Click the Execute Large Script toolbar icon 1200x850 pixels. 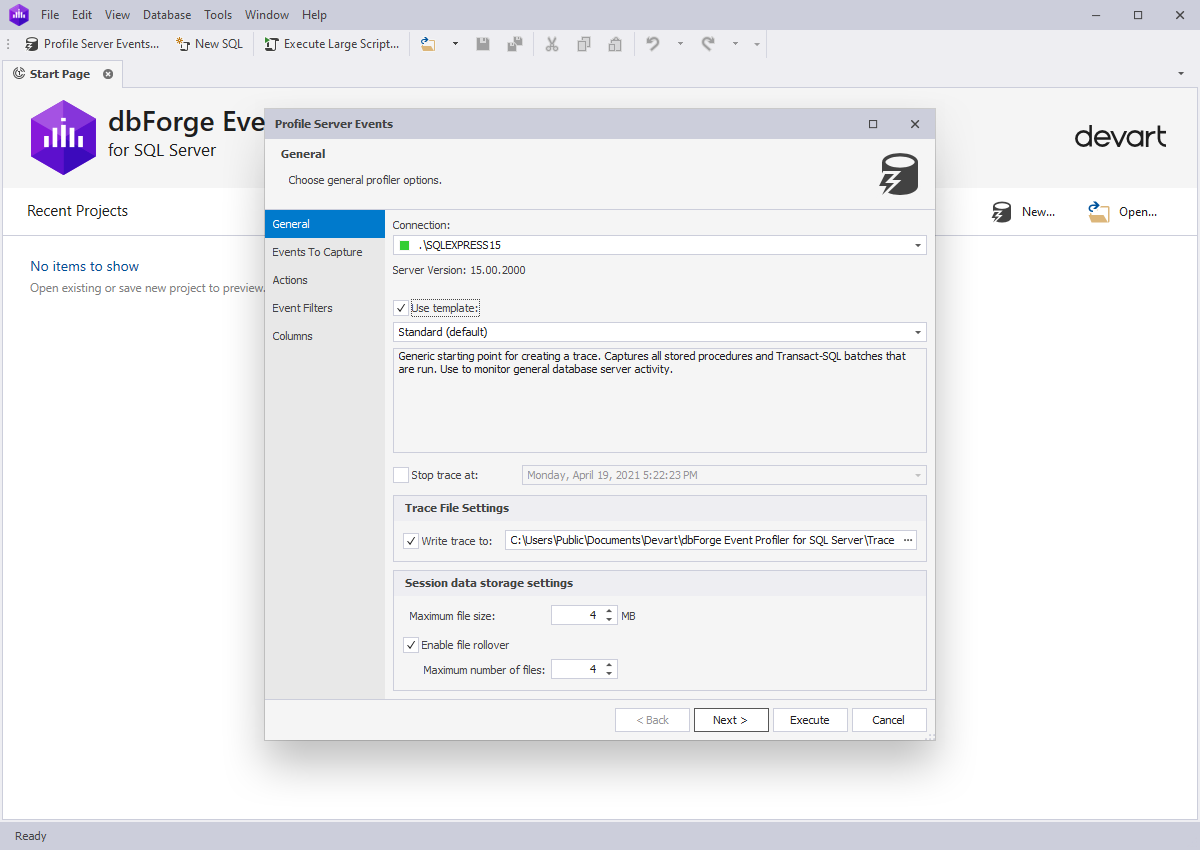tap(269, 43)
